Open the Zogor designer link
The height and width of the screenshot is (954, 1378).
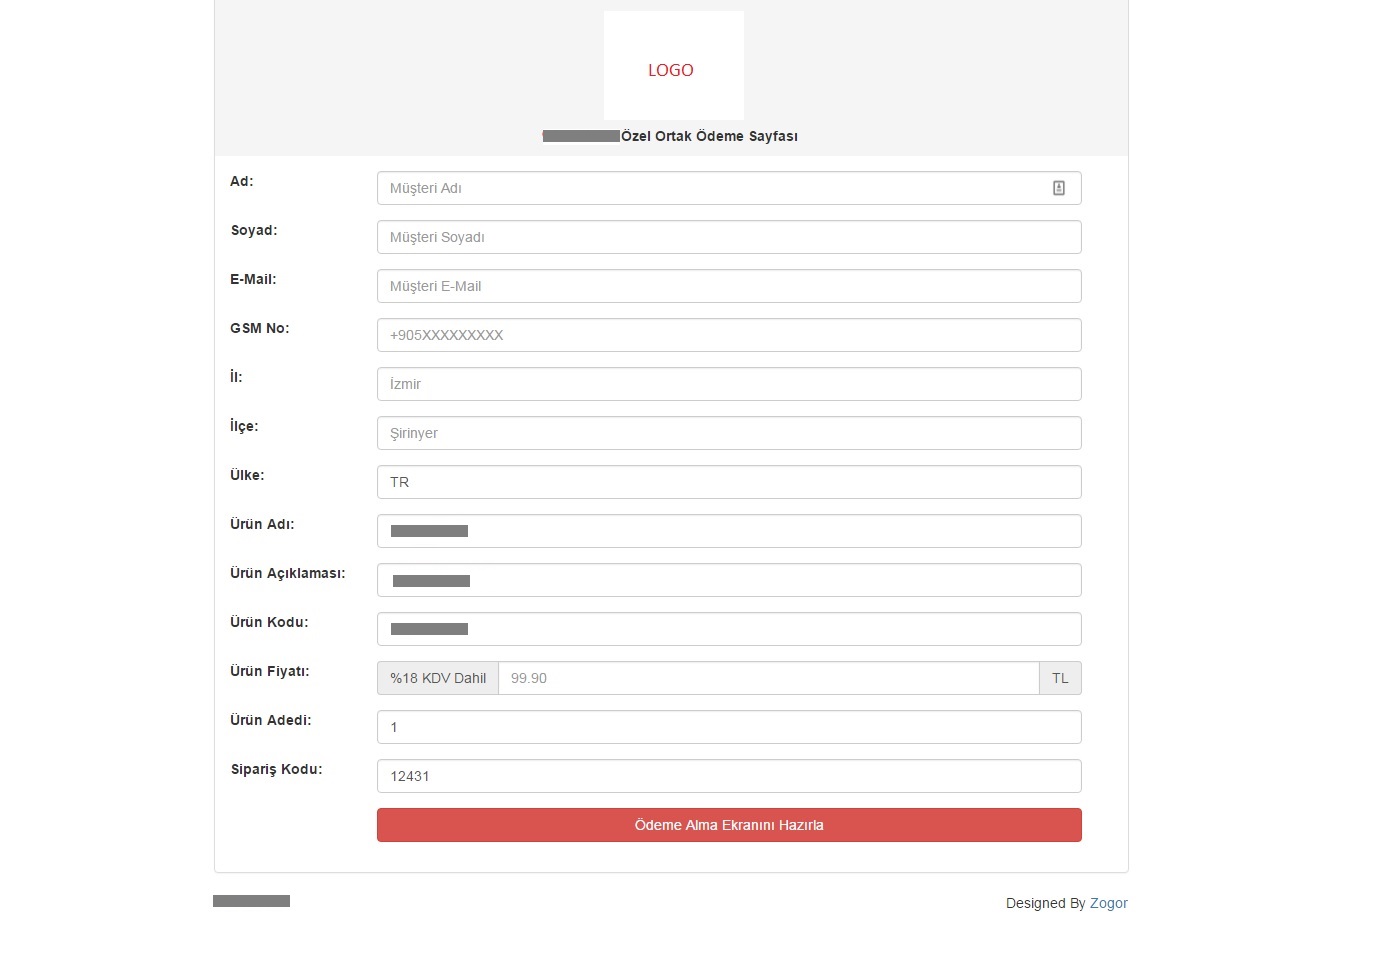[1109, 903]
